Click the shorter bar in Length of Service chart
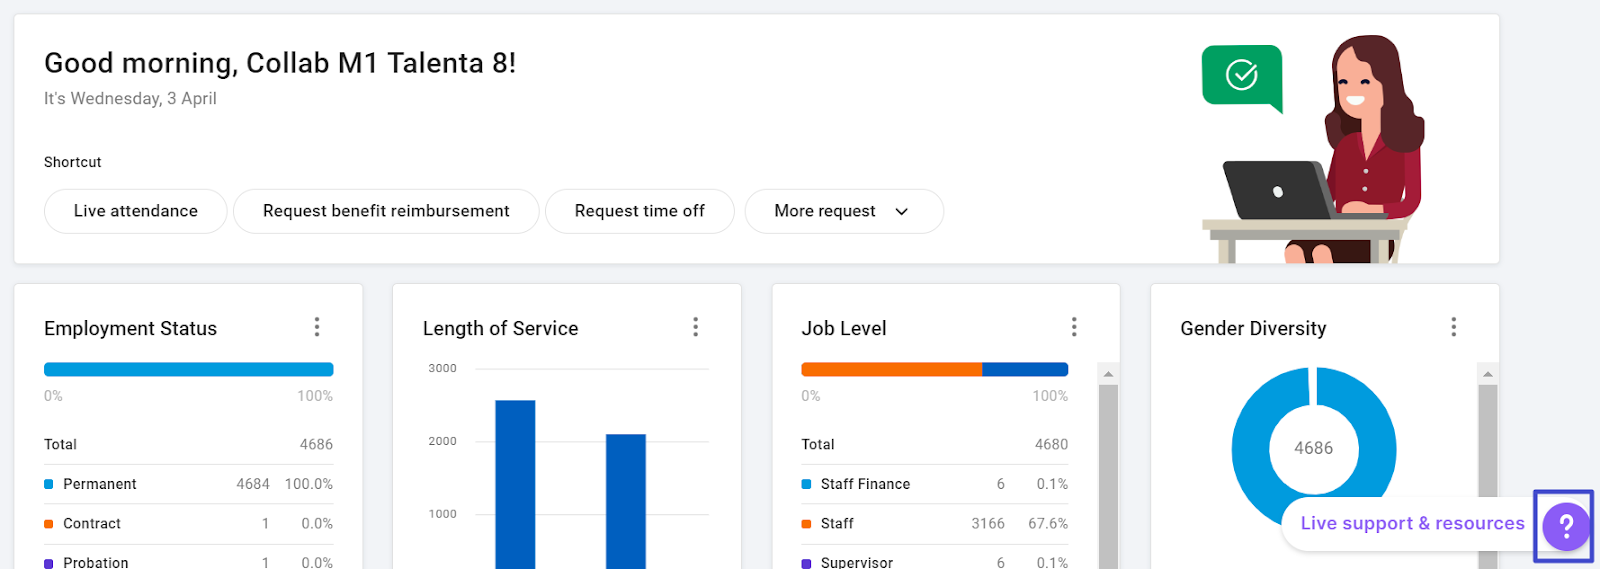Viewport: 1600px width, 569px height. (x=626, y=501)
